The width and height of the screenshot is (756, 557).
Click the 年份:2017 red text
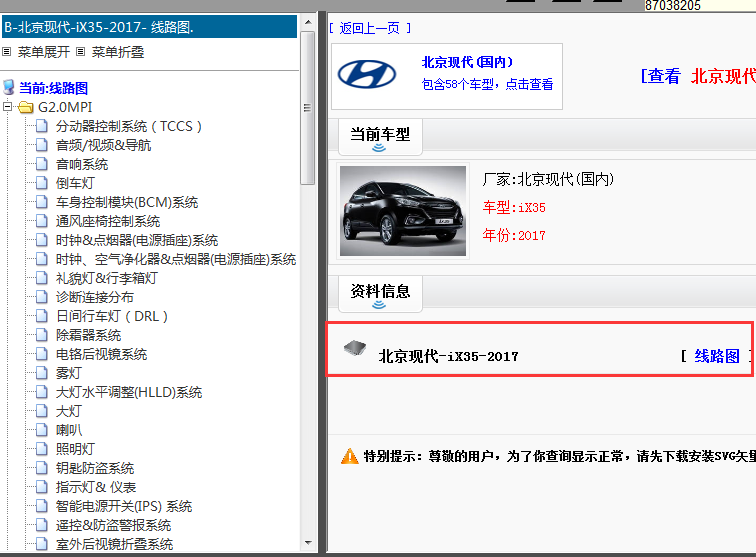514,235
